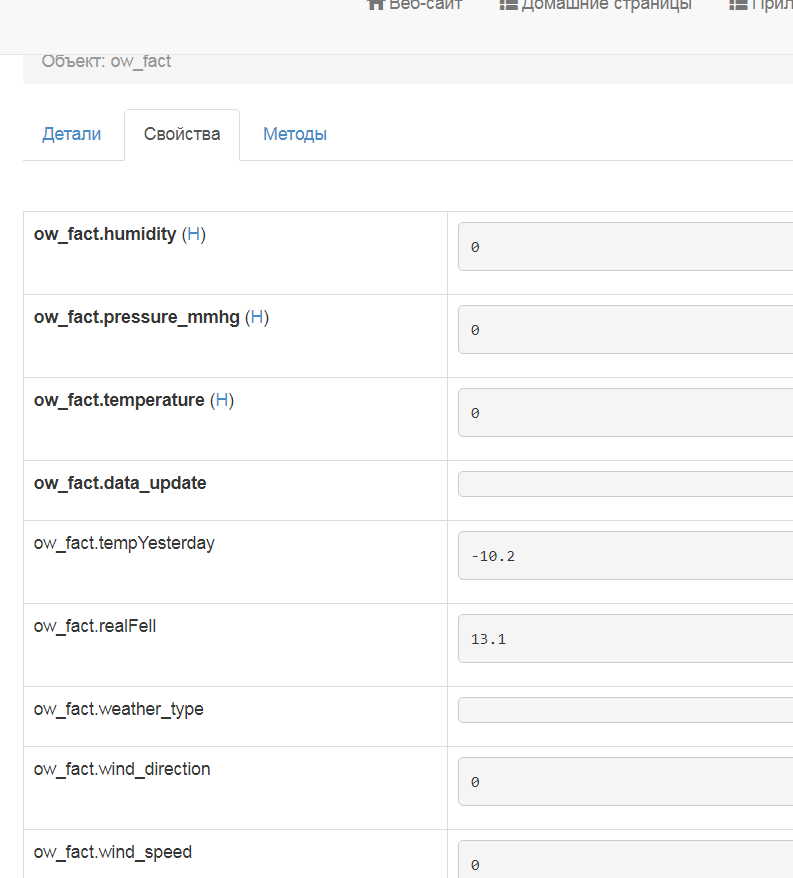
Task: Open history link (H) for ow_fact.pressure_mmhg
Action: pos(257,317)
